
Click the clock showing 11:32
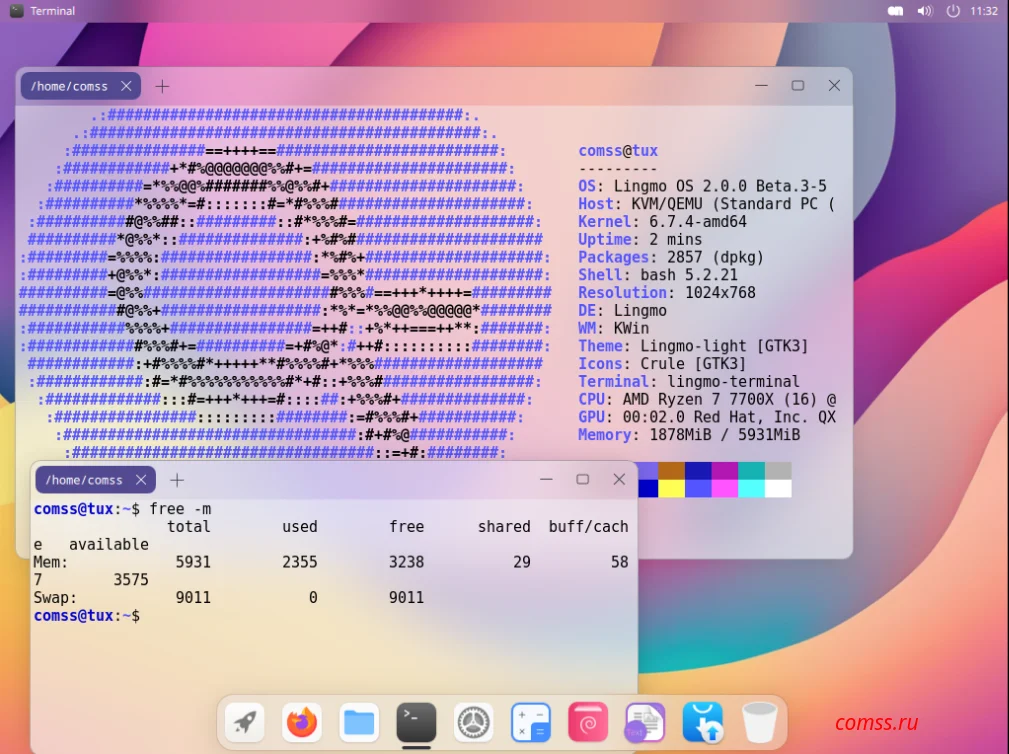(984, 11)
